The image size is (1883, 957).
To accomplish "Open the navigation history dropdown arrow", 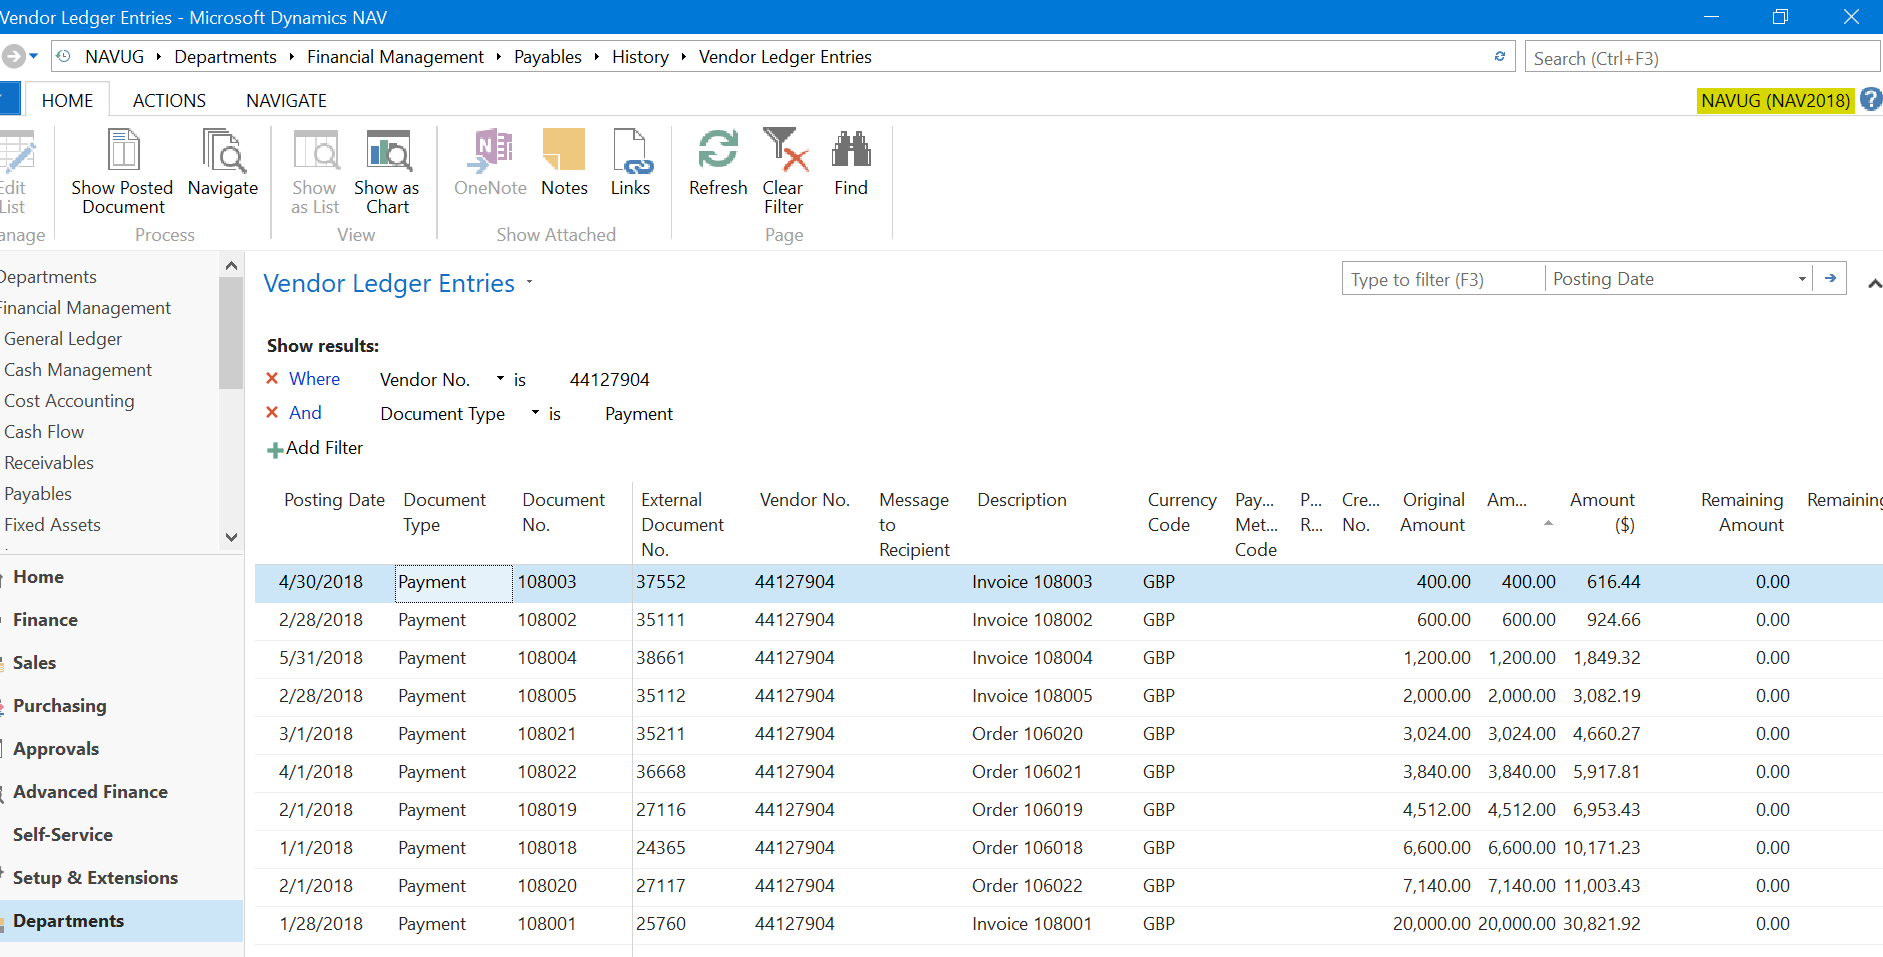I will click(x=34, y=57).
